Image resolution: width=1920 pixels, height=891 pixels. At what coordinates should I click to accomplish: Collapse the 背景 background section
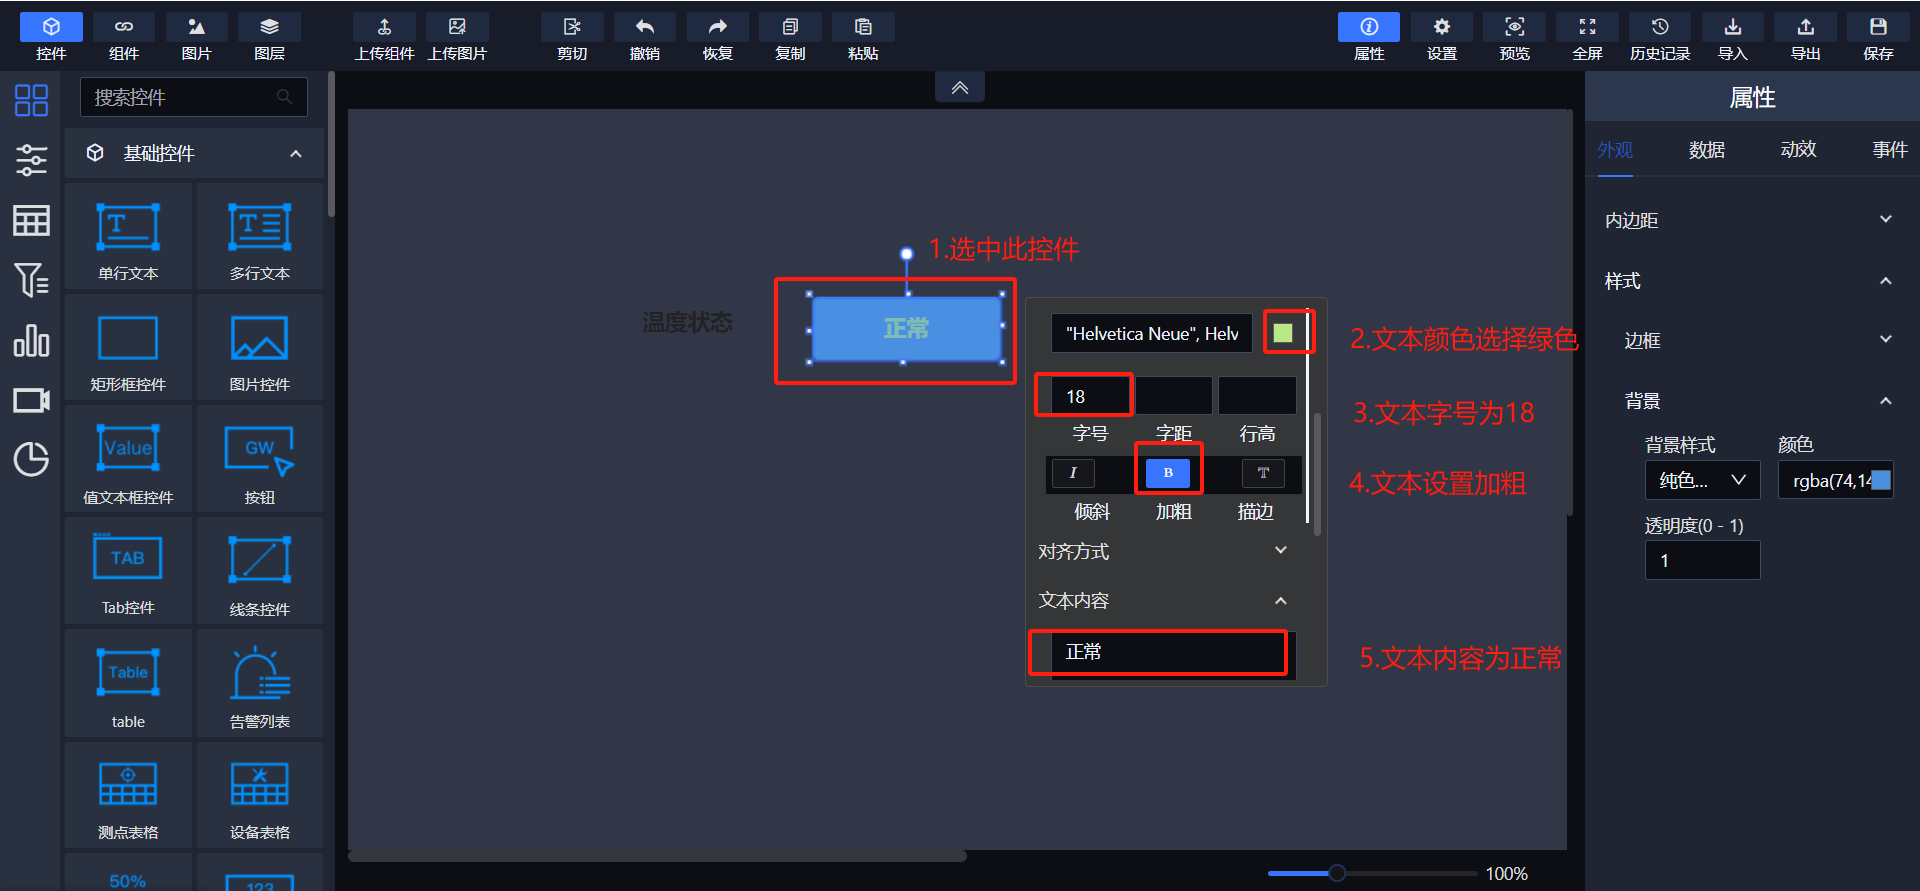[x=1886, y=401]
